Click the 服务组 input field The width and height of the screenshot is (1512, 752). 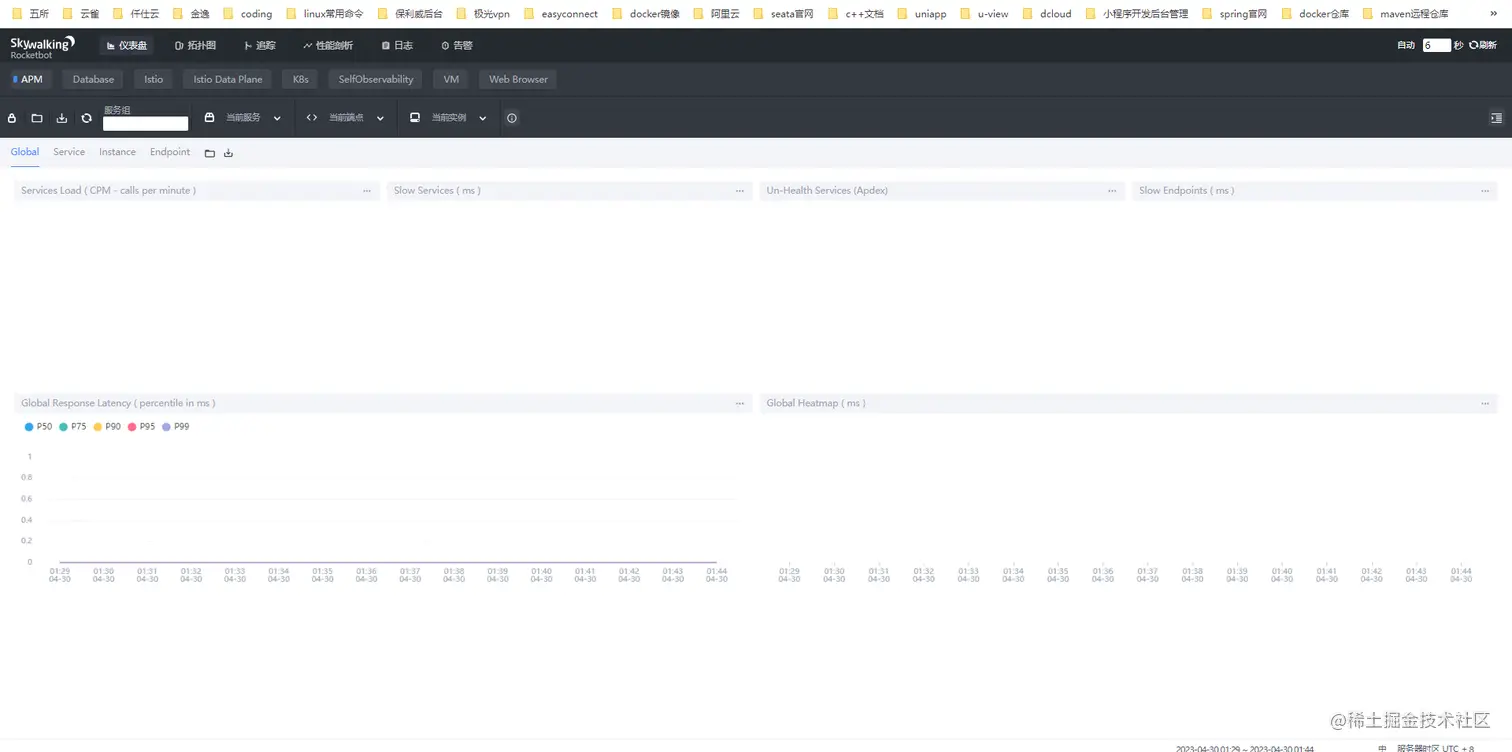[146, 124]
